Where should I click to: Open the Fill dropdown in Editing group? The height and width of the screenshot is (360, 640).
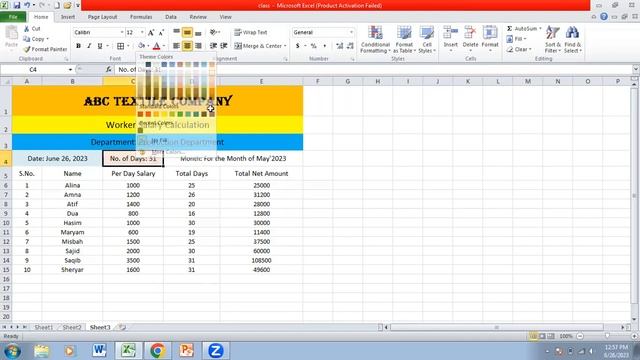click(x=516, y=39)
